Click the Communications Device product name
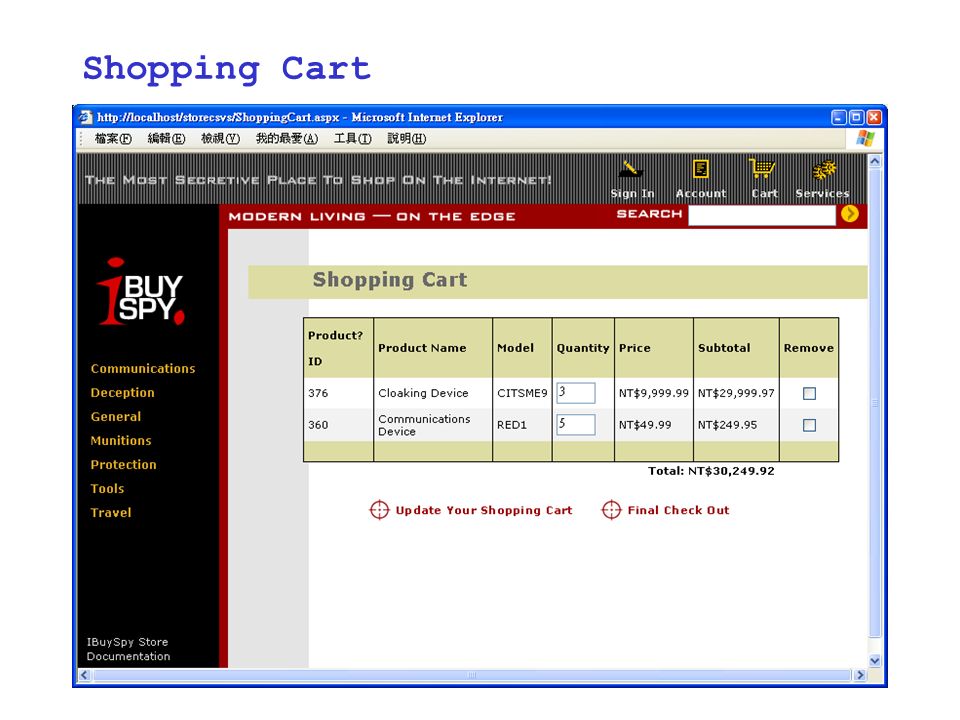This screenshot has height=720, width=960. 424,425
